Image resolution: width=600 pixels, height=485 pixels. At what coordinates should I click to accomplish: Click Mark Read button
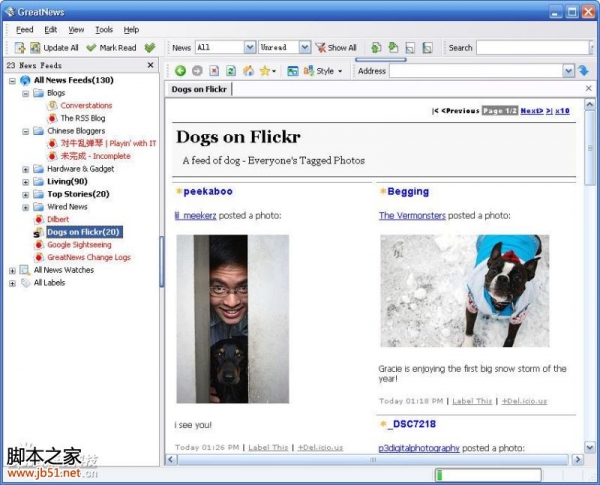(111, 48)
